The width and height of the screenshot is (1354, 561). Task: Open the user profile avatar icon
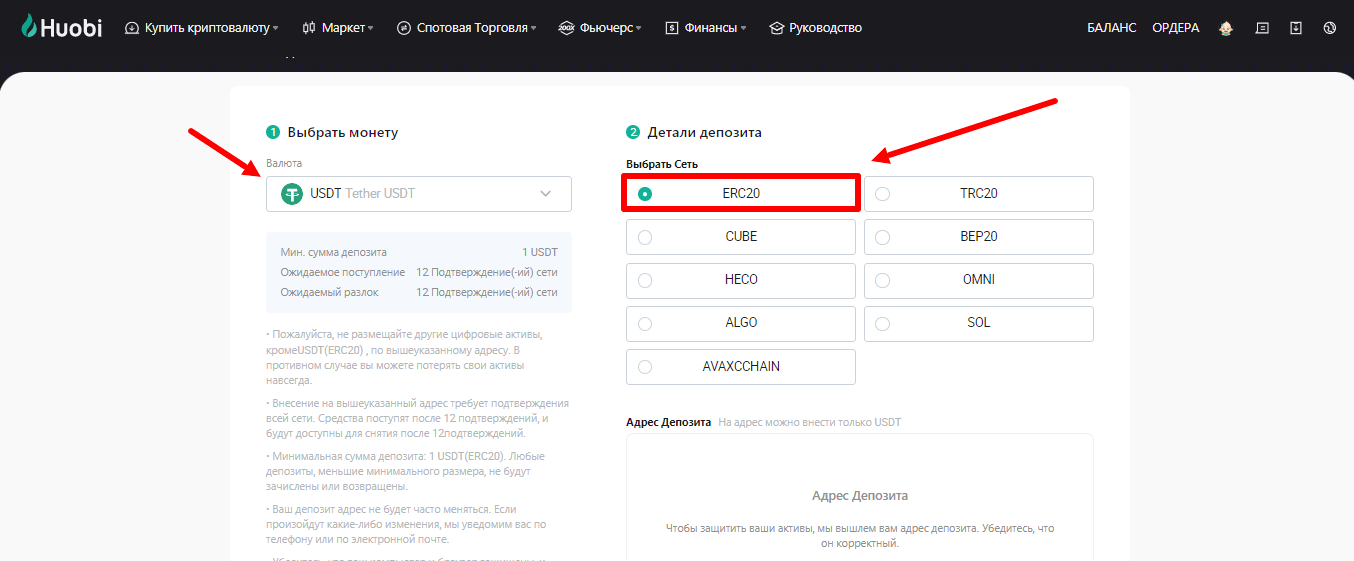click(1226, 28)
